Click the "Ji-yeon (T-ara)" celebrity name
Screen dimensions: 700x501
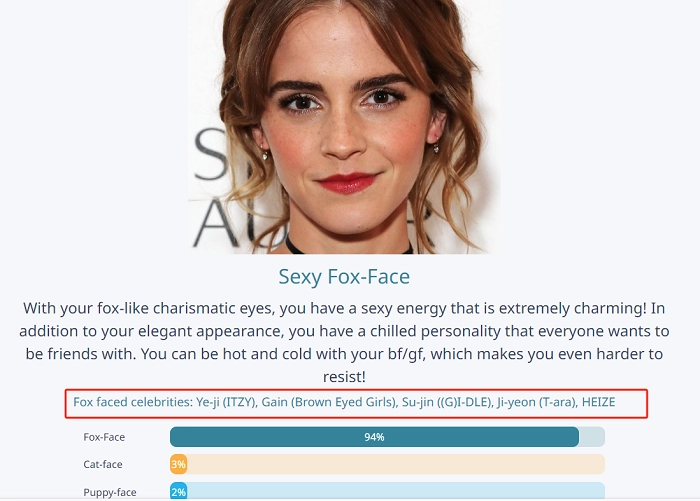coord(538,402)
